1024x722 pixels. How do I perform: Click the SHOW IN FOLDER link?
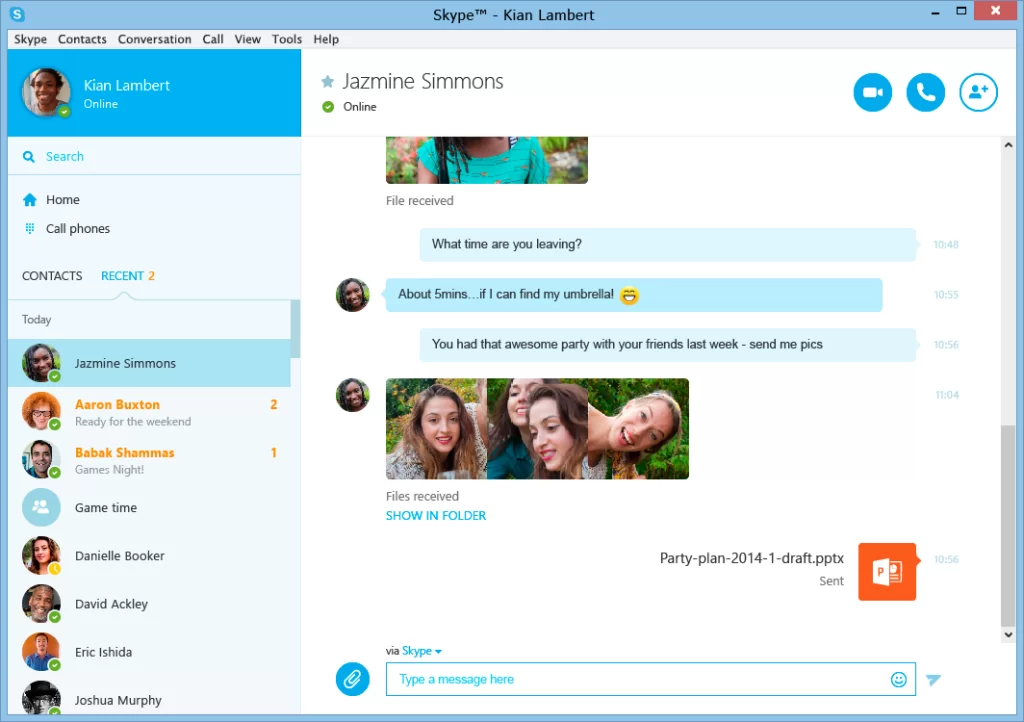click(x=435, y=516)
